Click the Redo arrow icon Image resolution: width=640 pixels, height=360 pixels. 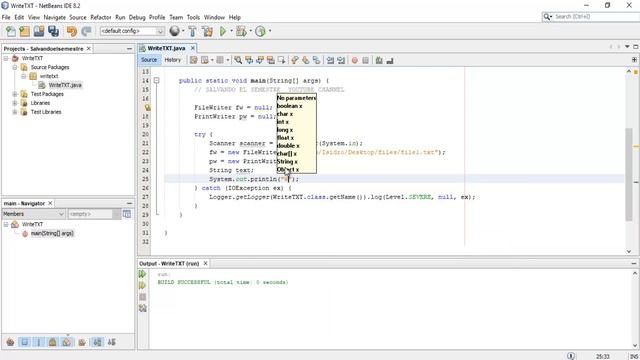click(x=86, y=31)
